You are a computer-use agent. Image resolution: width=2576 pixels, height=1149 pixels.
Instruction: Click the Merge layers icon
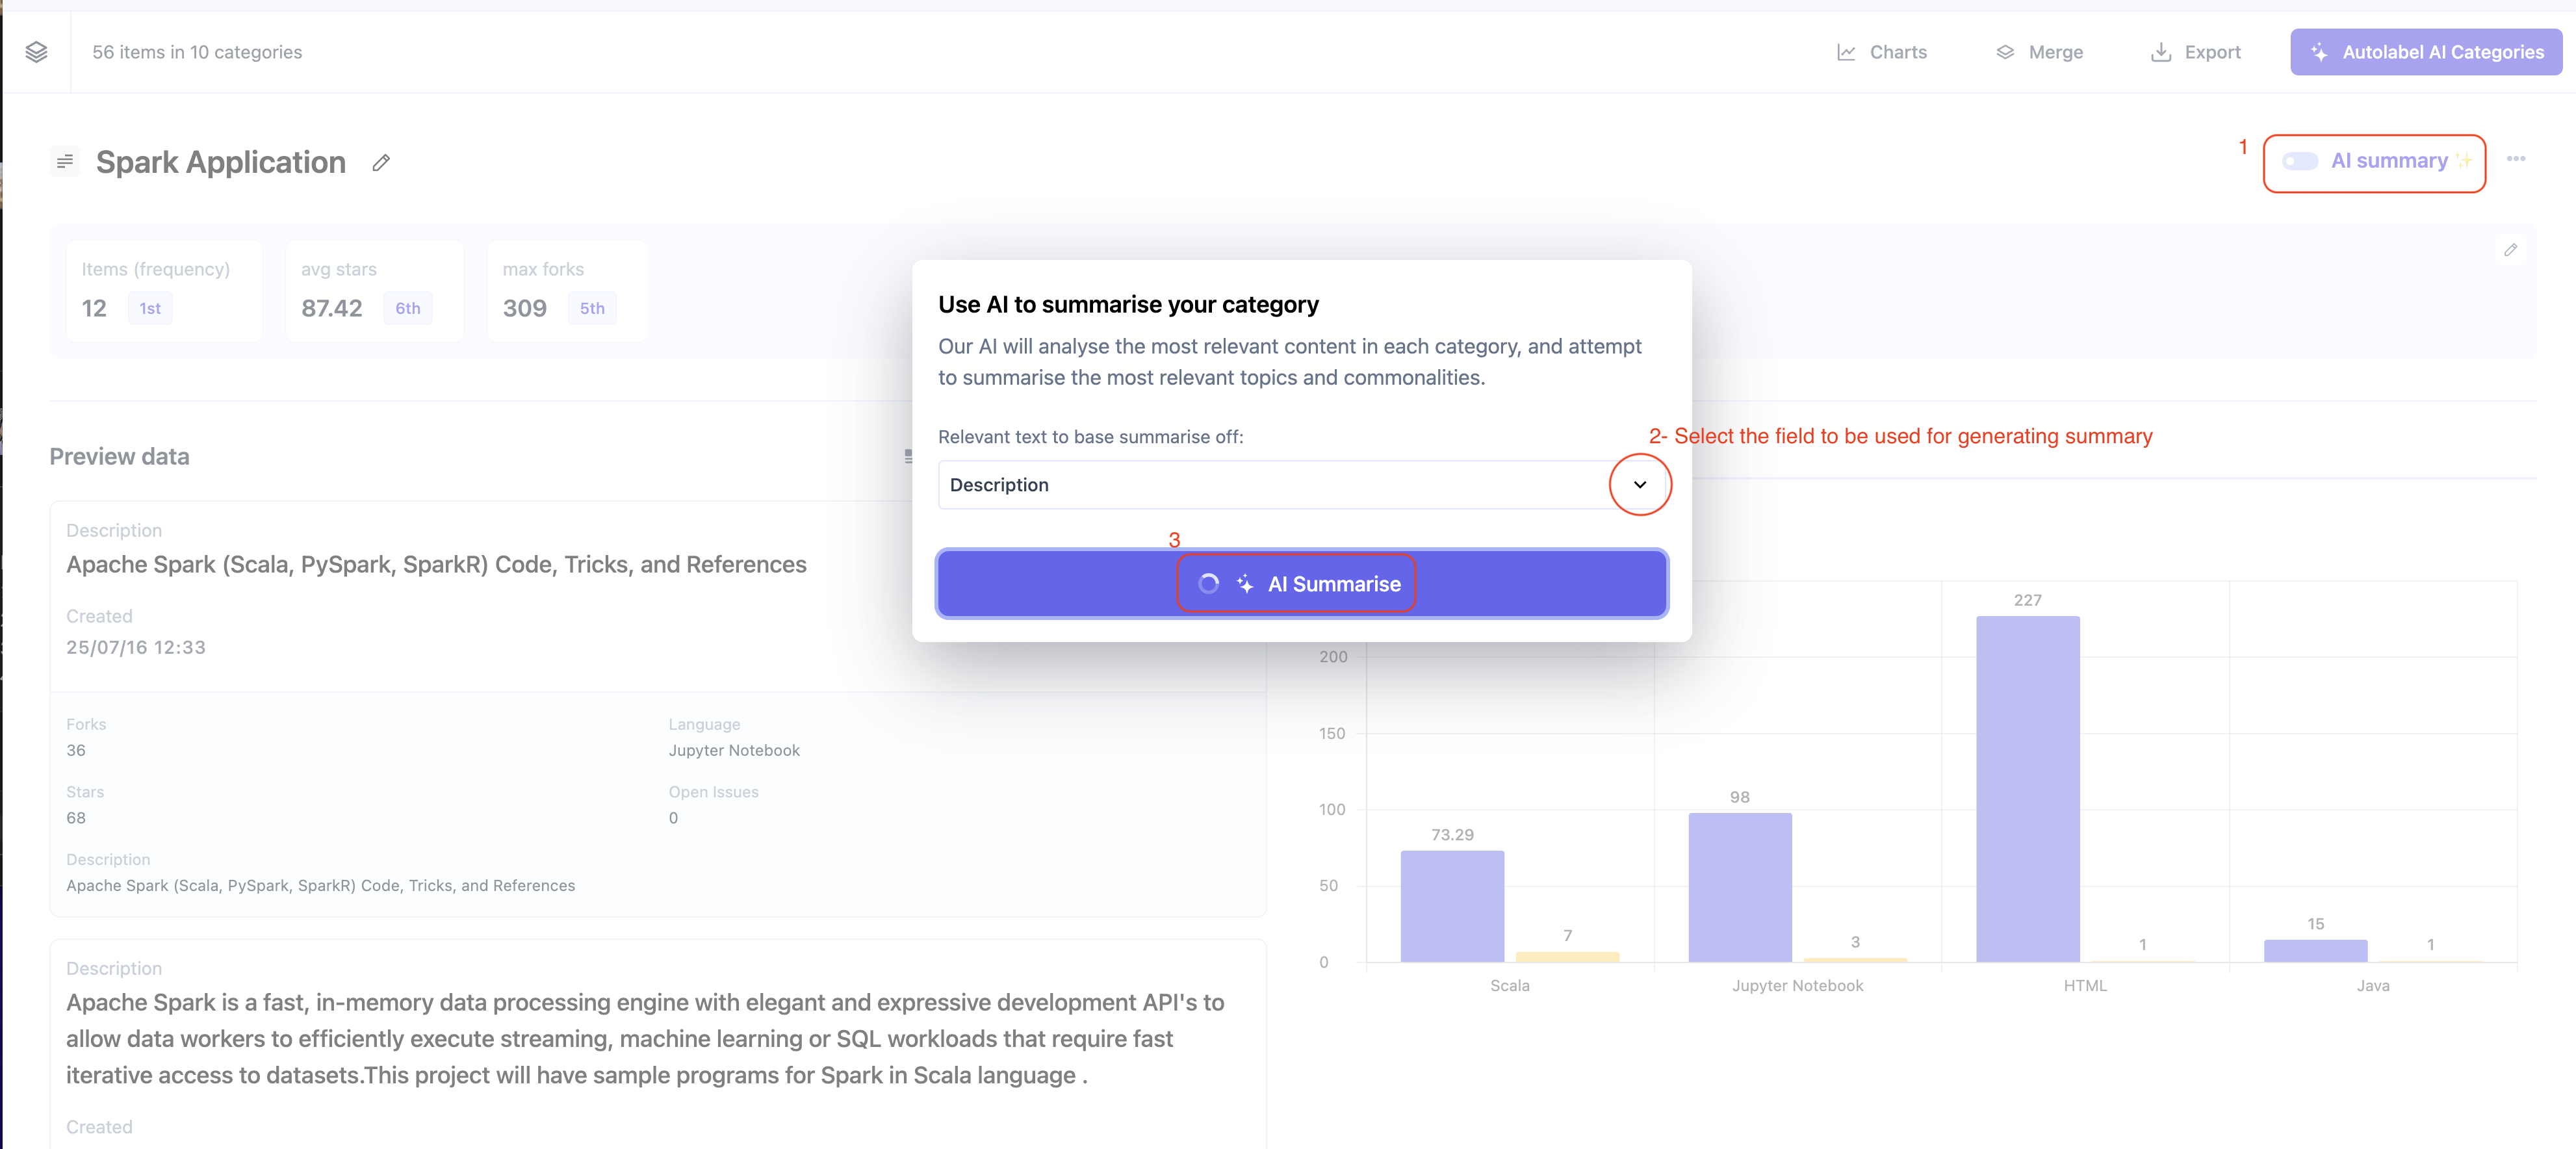2005,52
